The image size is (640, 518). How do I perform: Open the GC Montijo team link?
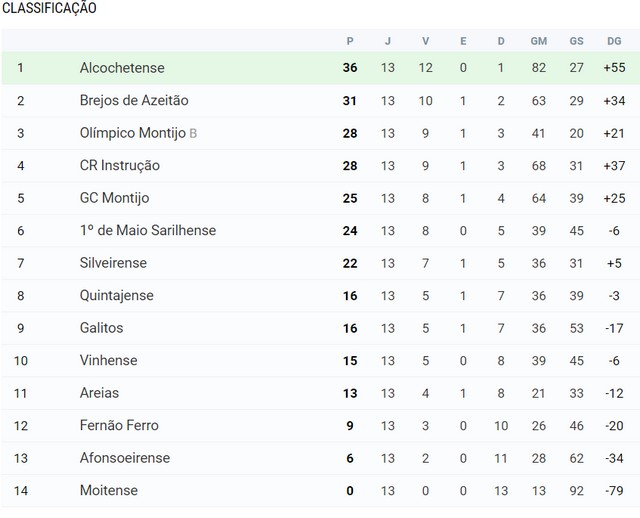click(114, 198)
